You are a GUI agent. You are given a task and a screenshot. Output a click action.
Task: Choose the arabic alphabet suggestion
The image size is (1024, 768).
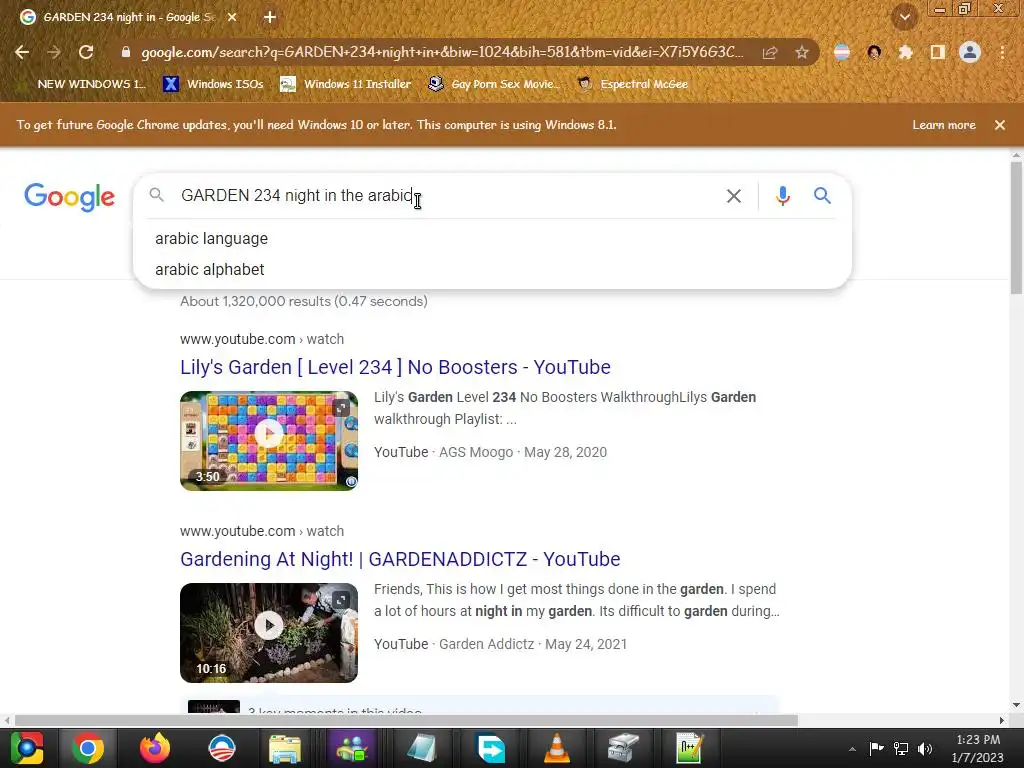pyautogui.click(x=210, y=269)
